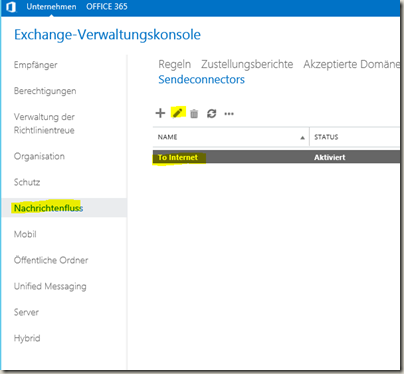
Task: Select the Sendeconnectors tab
Action: click(201, 79)
